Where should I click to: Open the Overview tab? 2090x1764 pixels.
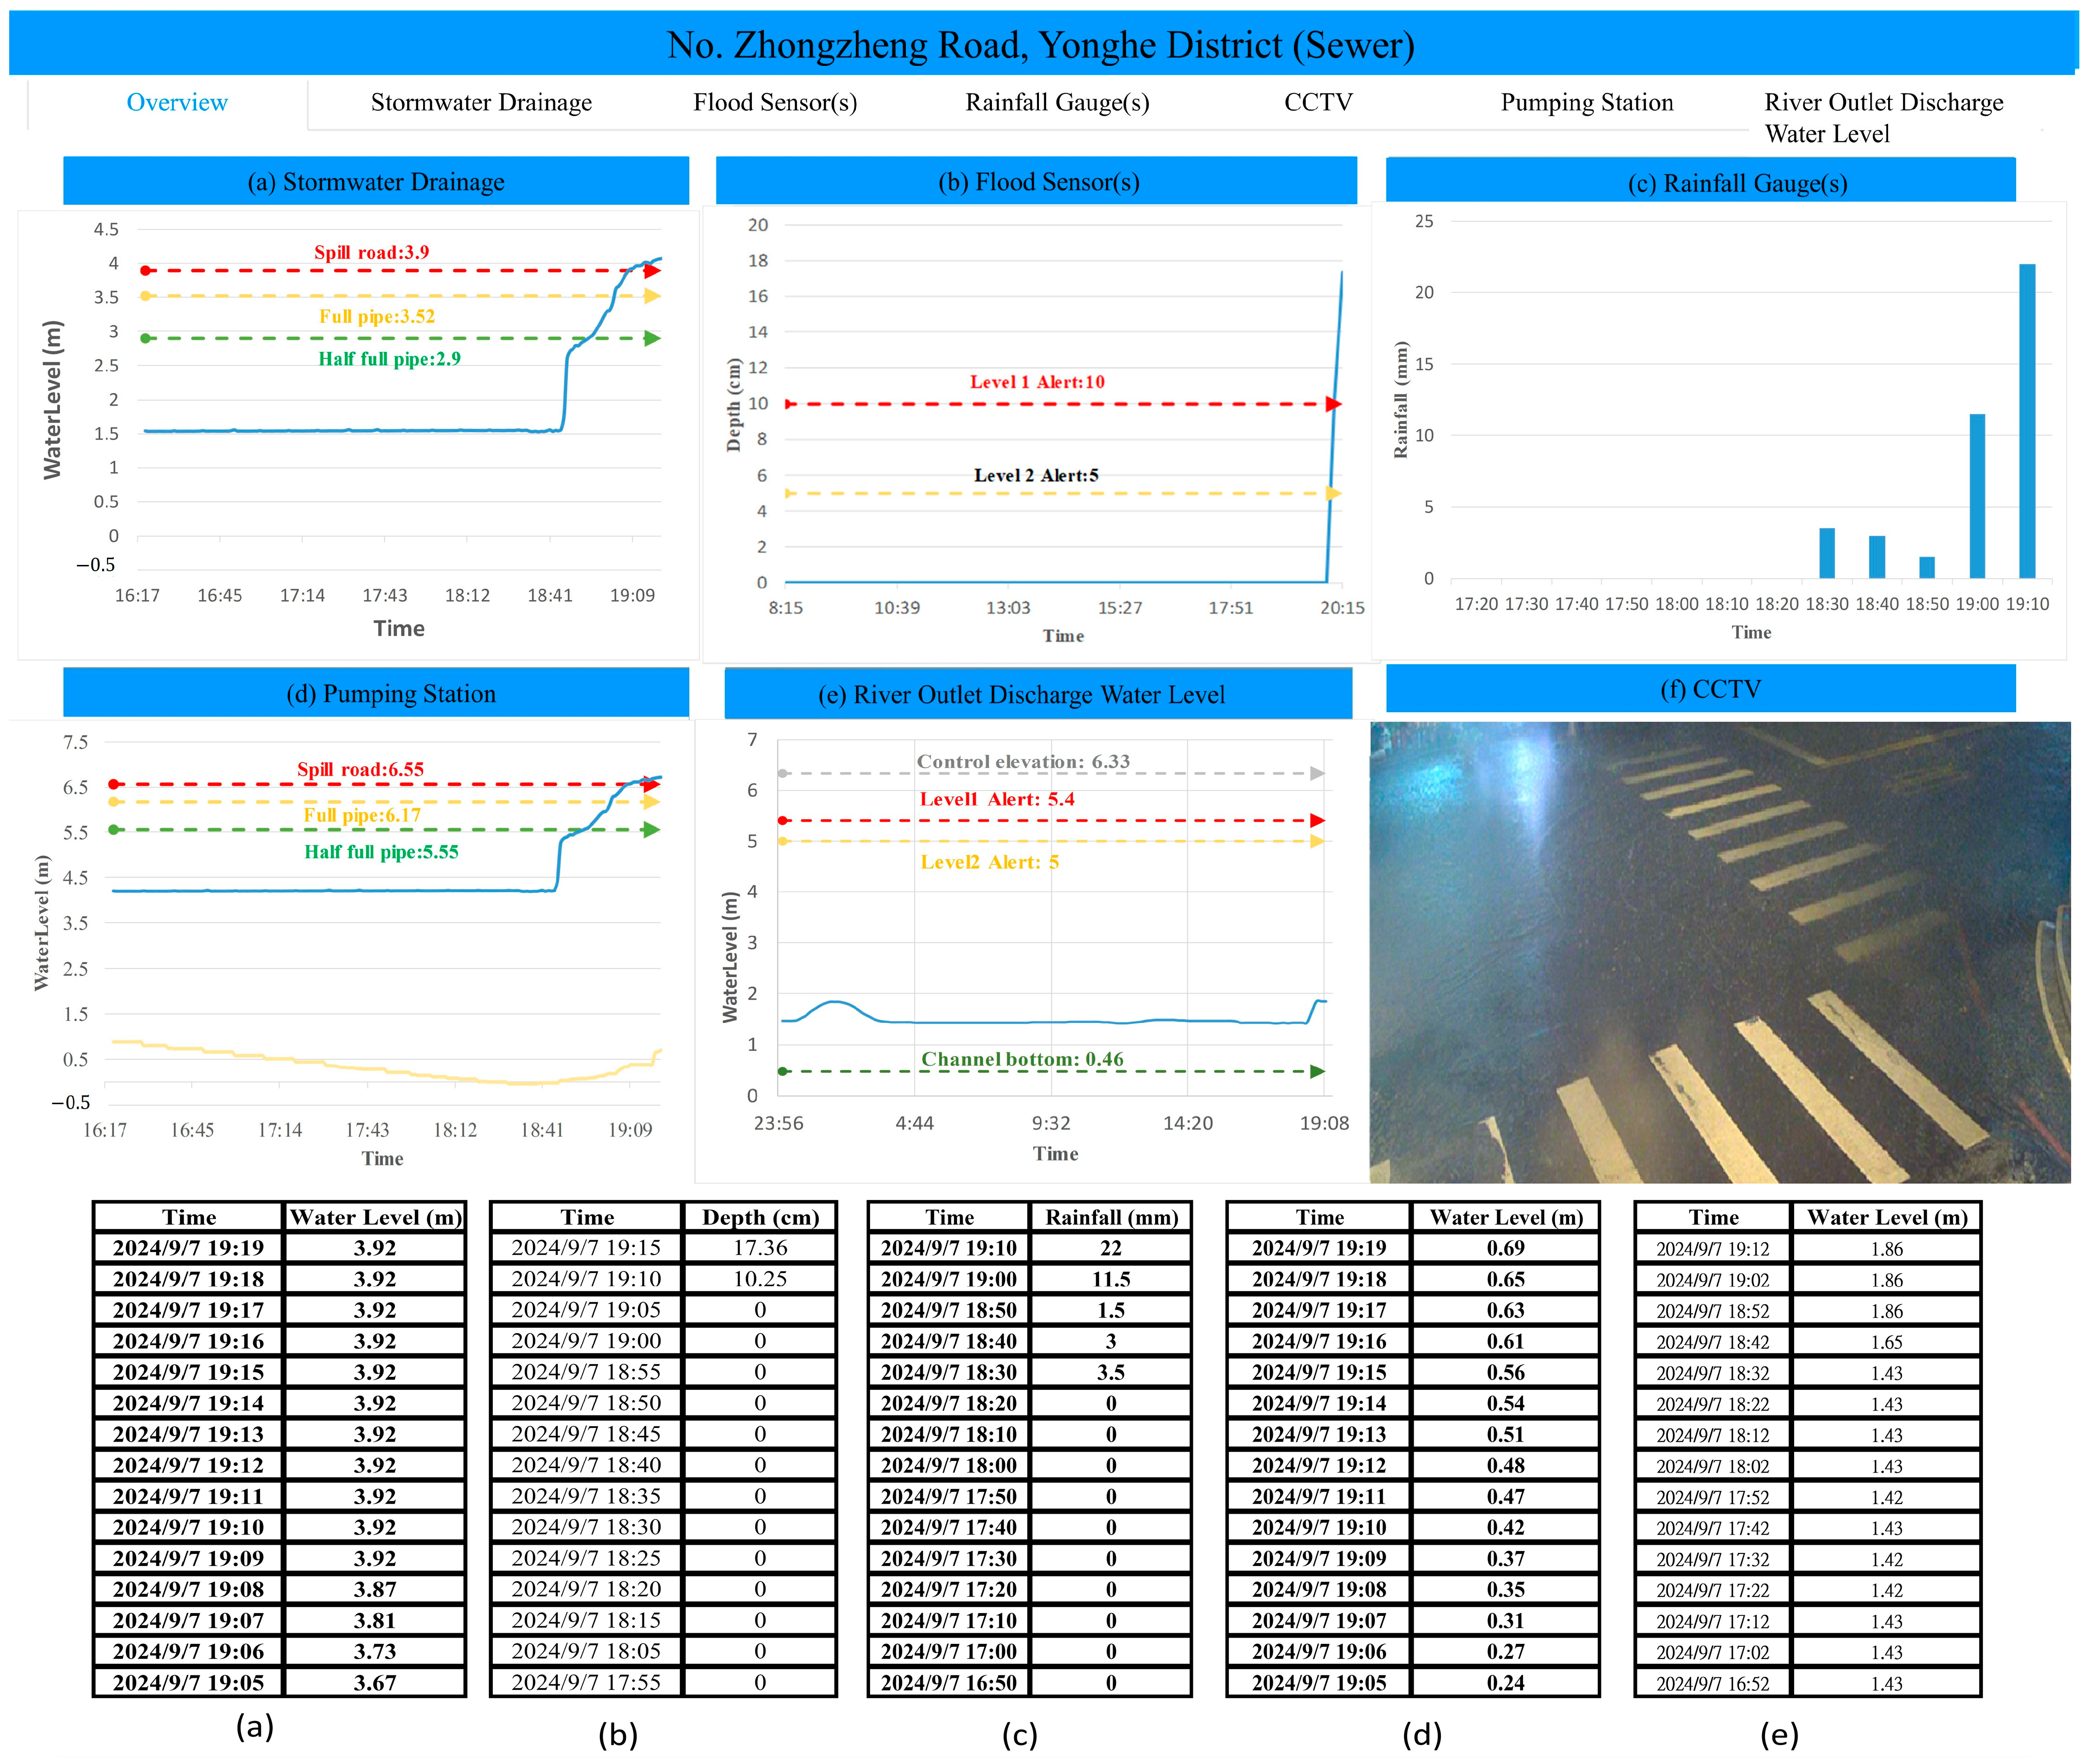(177, 102)
